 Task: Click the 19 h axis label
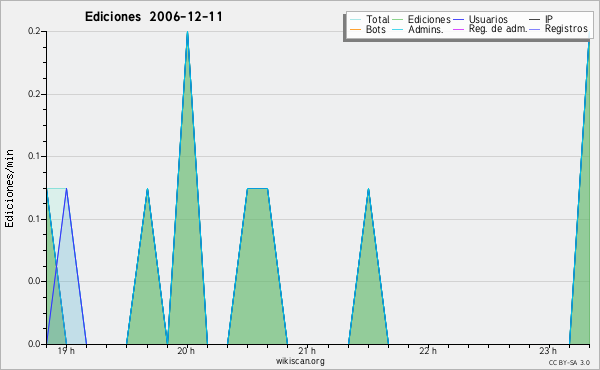[66, 351]
